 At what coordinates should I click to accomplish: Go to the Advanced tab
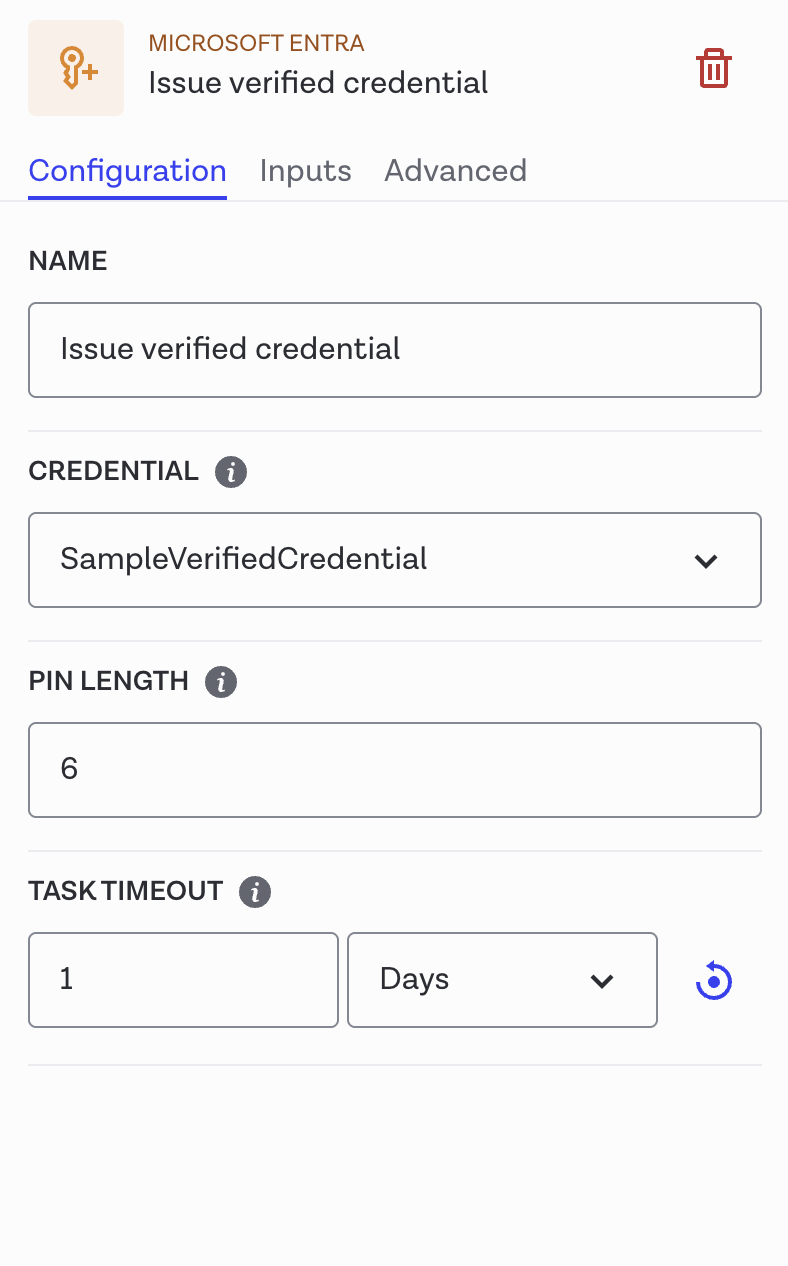pos(455,171)
